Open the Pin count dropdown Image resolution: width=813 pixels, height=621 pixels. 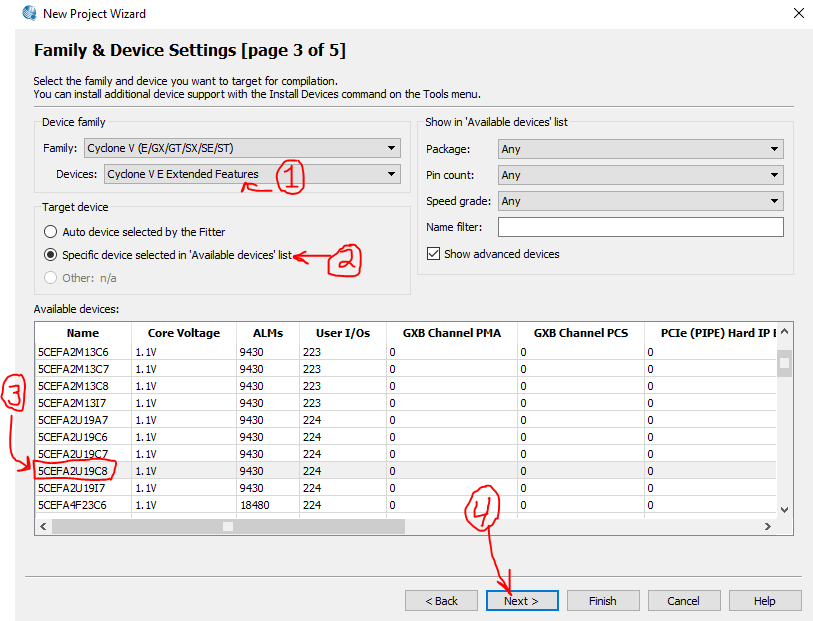640,175
